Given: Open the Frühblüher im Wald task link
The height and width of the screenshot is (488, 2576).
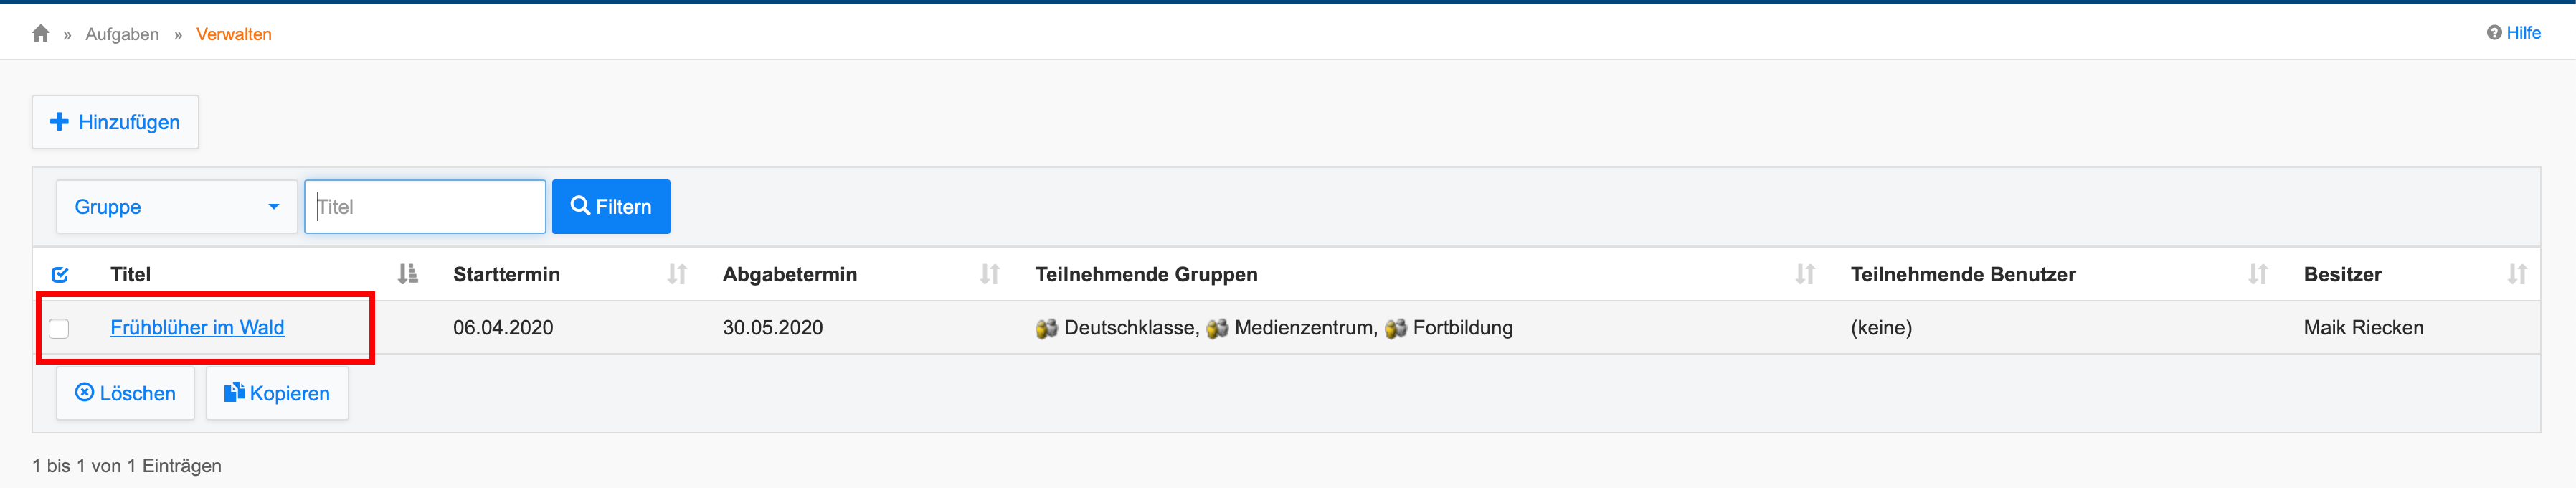Looking at the screenshot, I should [197, 328].
